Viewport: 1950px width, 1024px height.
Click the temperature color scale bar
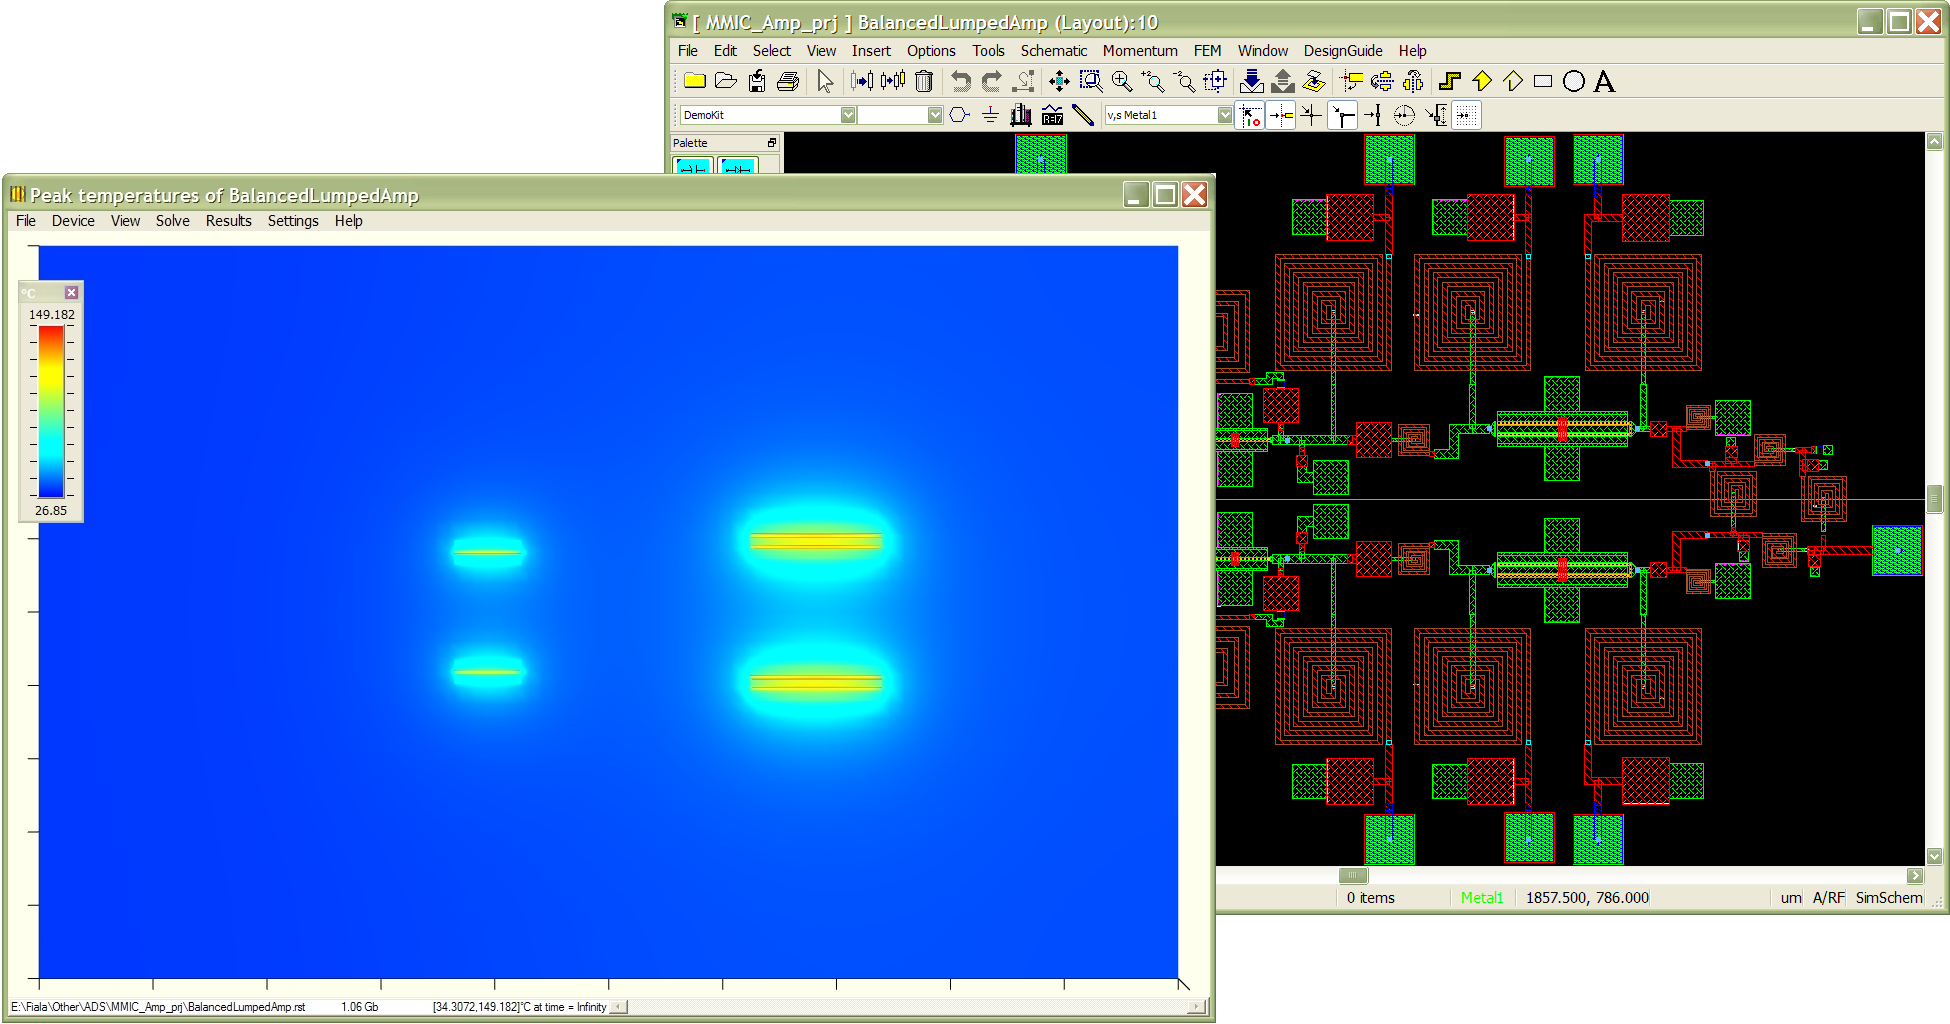(51, 412)
